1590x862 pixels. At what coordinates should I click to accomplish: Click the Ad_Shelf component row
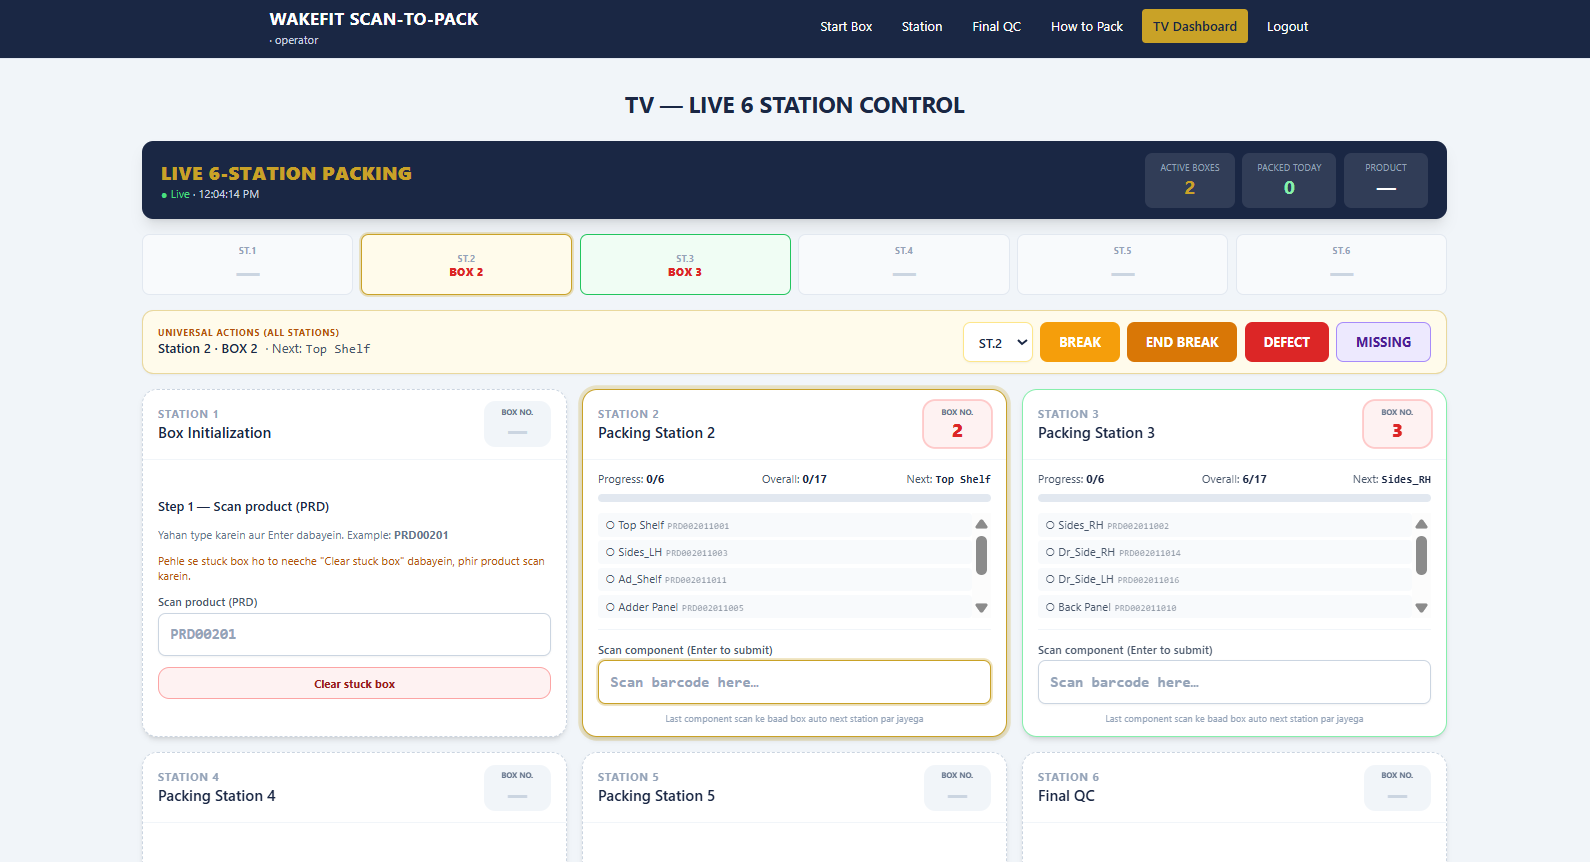(785, 579)
